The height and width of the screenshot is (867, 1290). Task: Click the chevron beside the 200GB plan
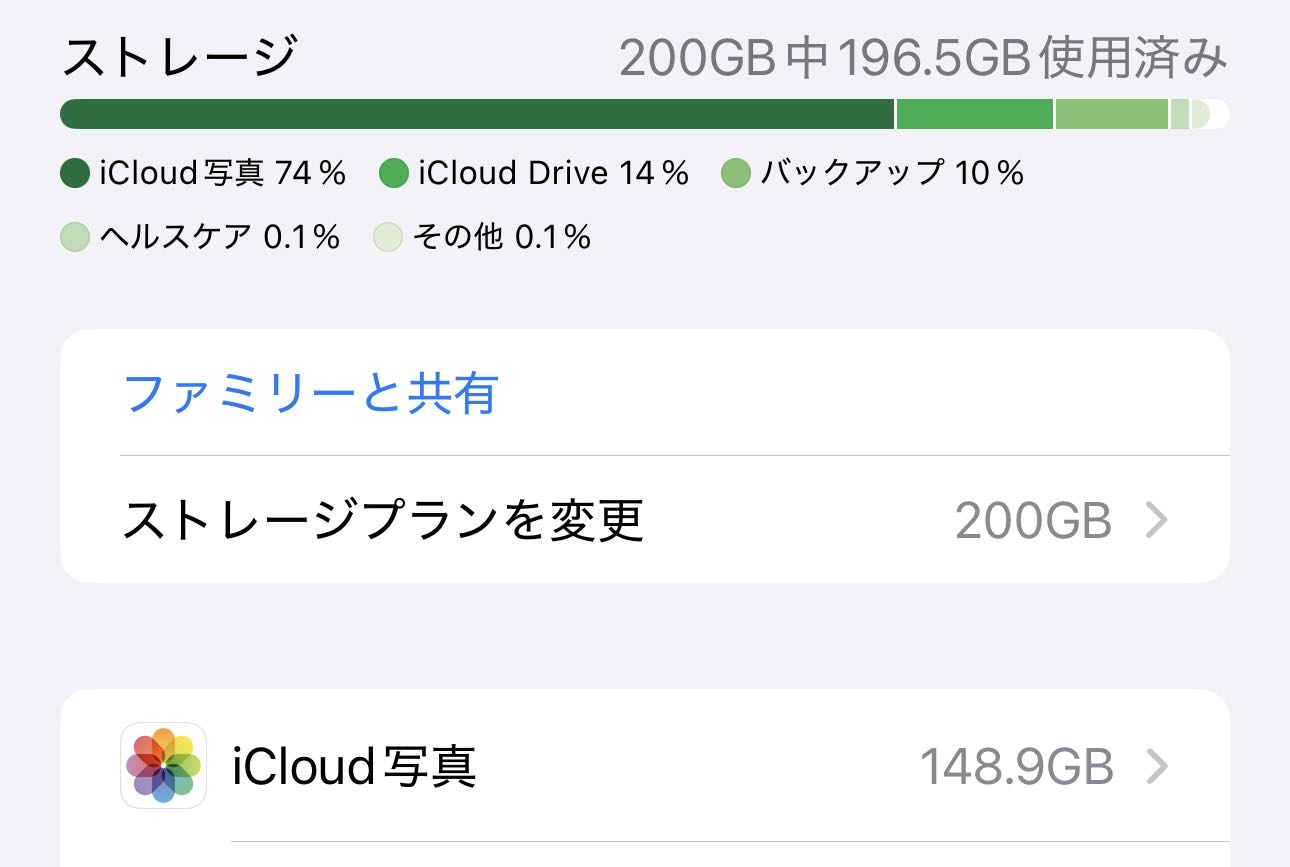pyautogui.click(x=1156, y=520)
